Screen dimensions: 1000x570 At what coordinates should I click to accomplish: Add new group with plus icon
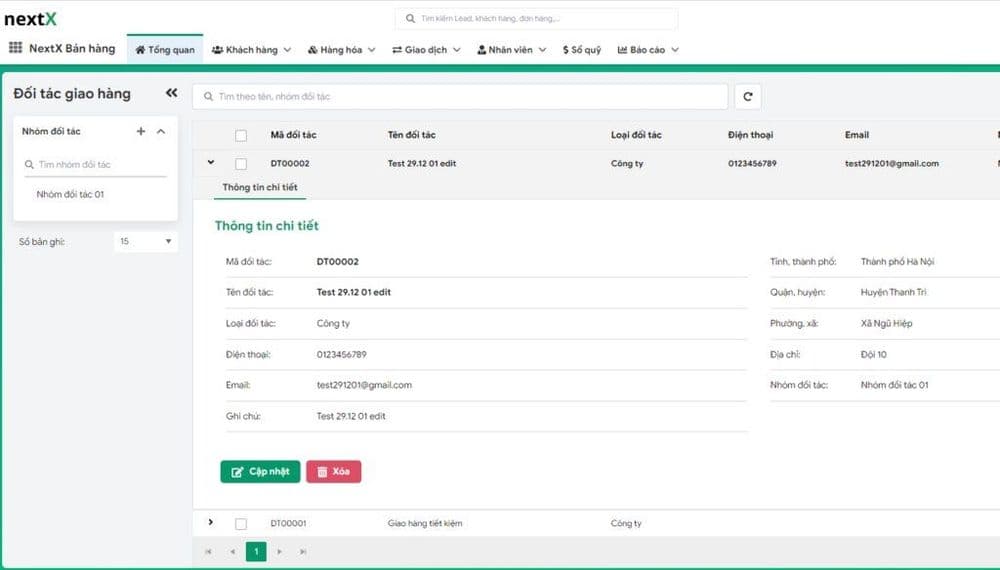pos(141,131)
